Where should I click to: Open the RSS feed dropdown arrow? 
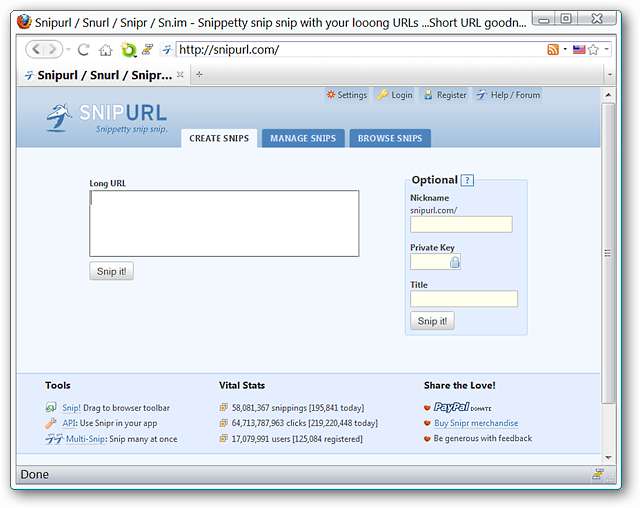click(x=565, y=49)
